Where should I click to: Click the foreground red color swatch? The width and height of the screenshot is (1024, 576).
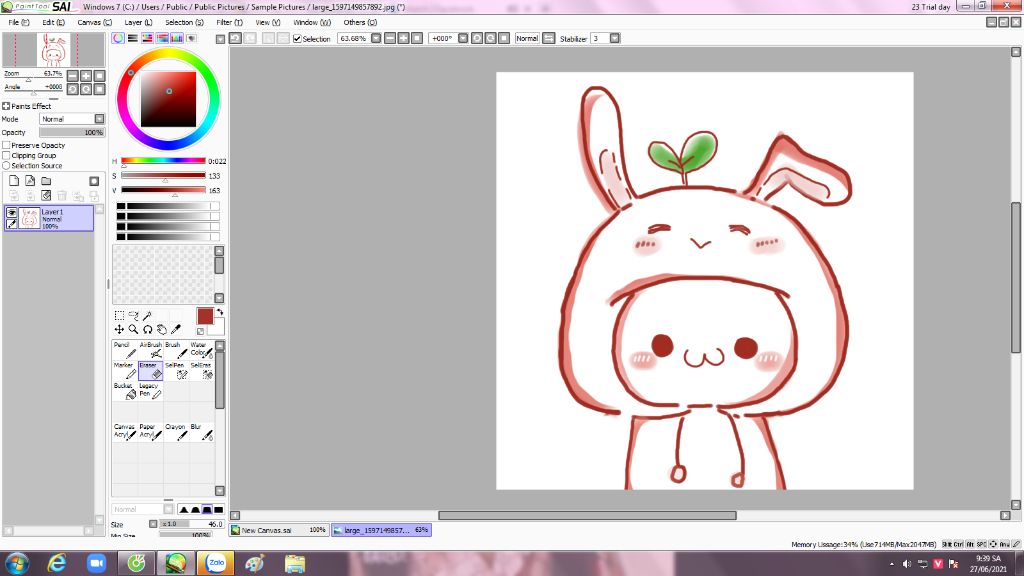click(204, 316)
